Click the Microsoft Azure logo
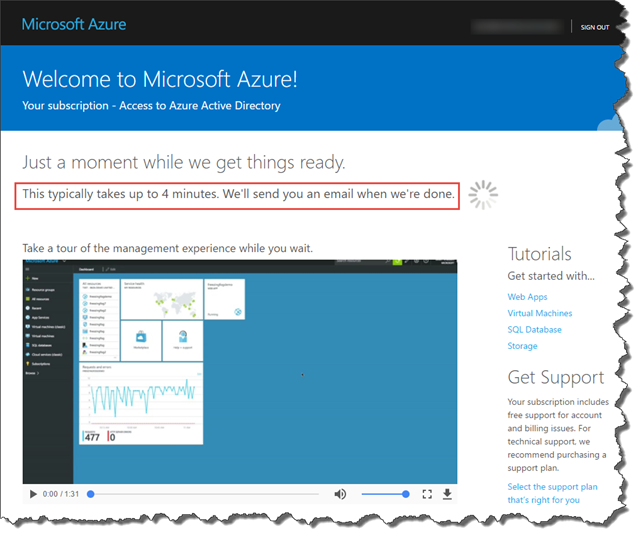The image size is (643, 540). tap(74, 25)
